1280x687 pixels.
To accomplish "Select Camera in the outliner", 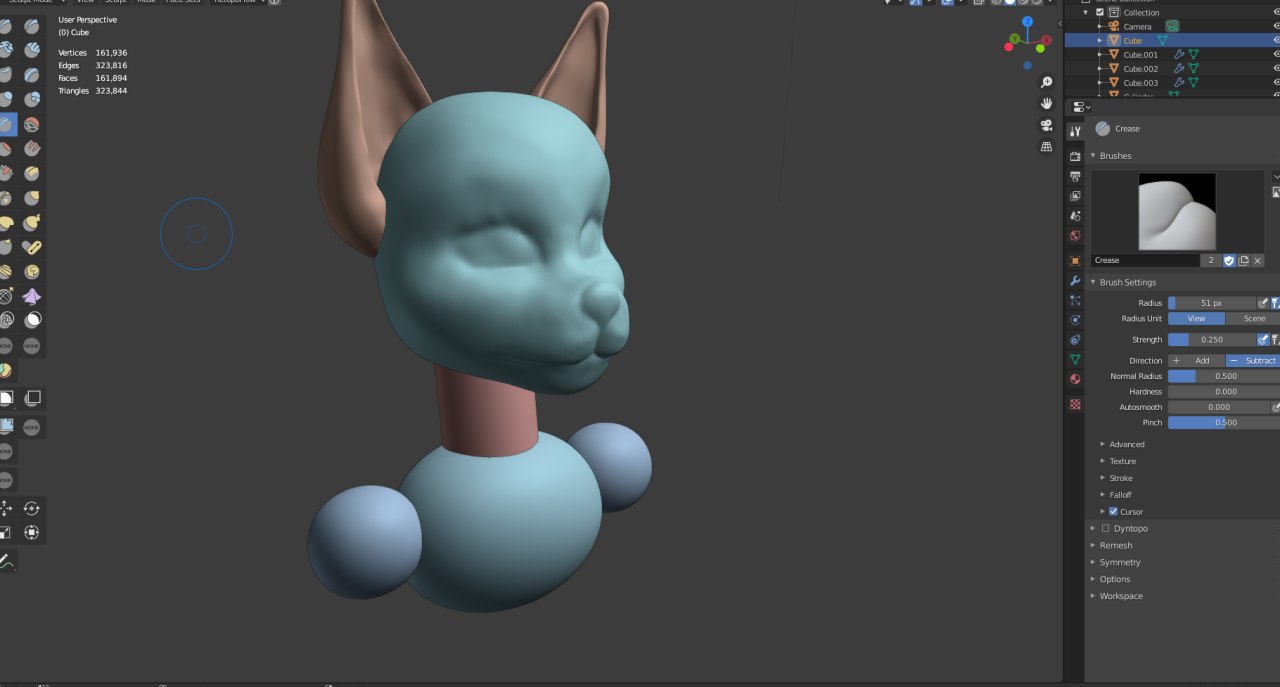I will click(x=1137, y=26).
